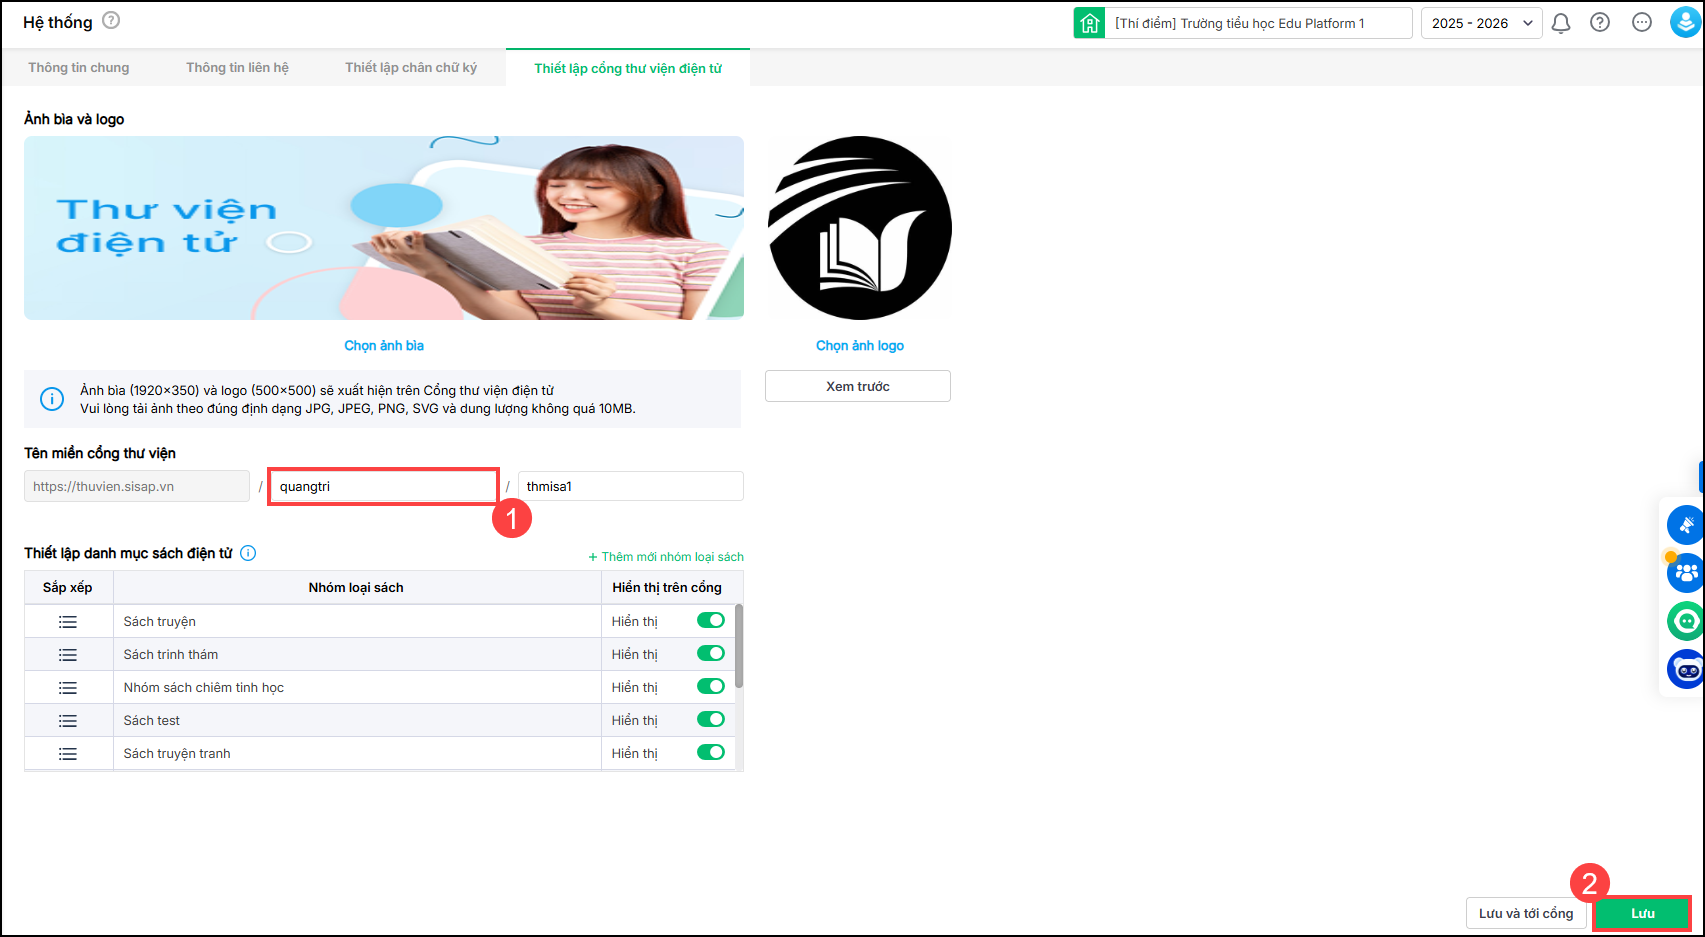Click the school home icon

[x=1089, y=23]
